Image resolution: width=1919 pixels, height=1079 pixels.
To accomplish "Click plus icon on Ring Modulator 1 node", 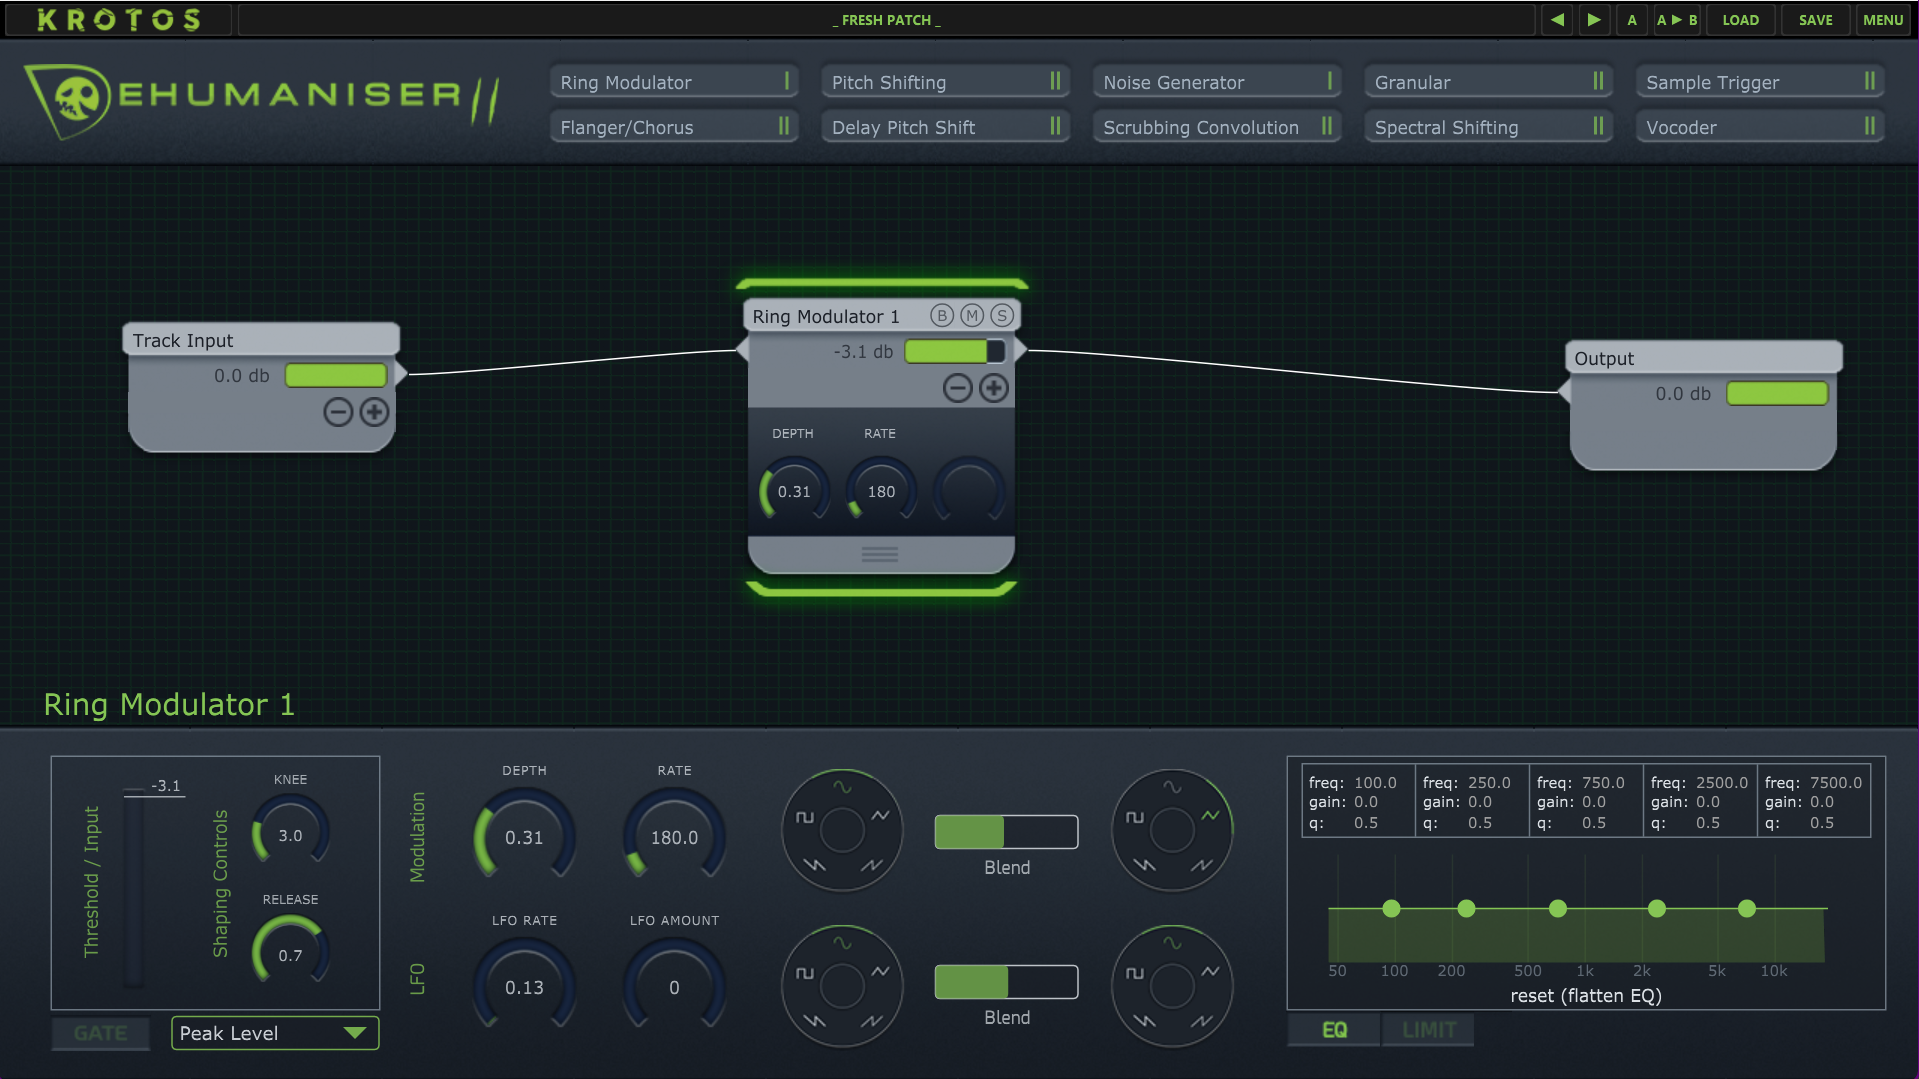I will click(x=993, y=388).
